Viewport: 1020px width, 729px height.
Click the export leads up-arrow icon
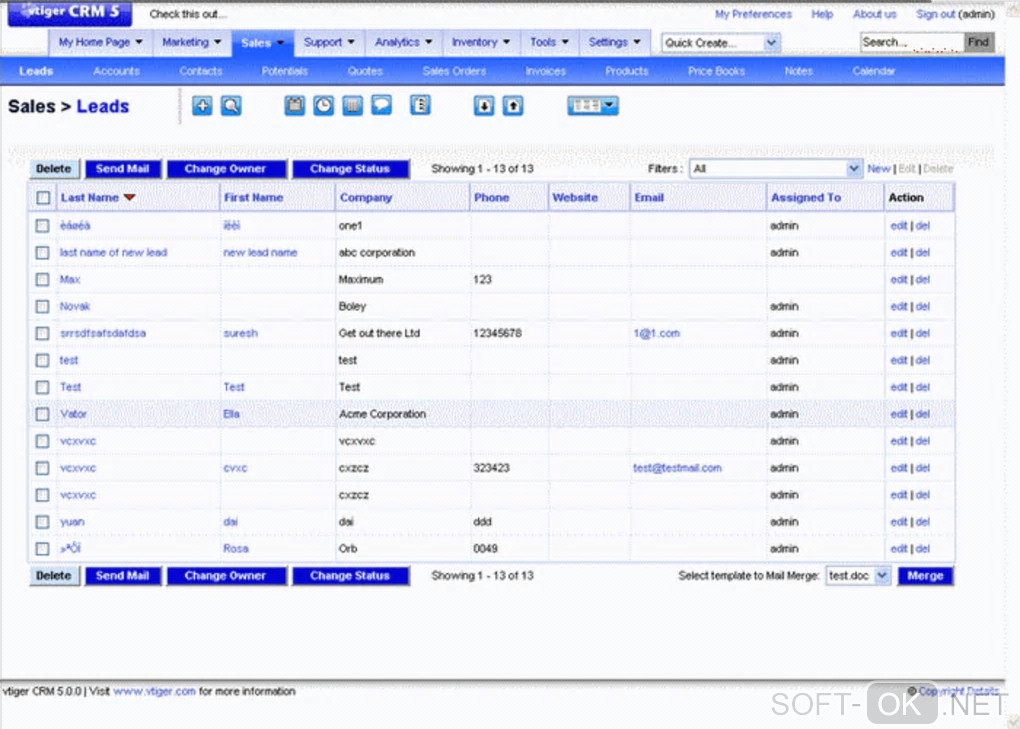[x=513, y=105]
